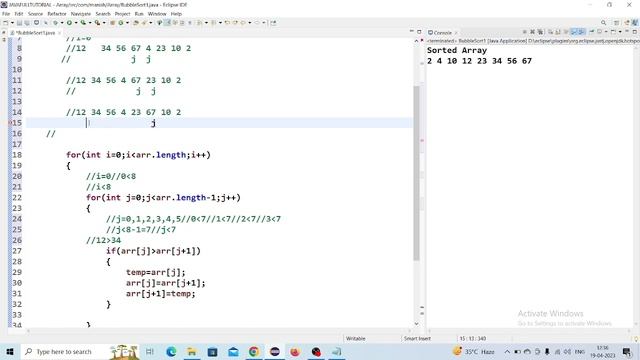Click the Search magnifier icon at top right
The image size is (640, 360).
point(603,23)
